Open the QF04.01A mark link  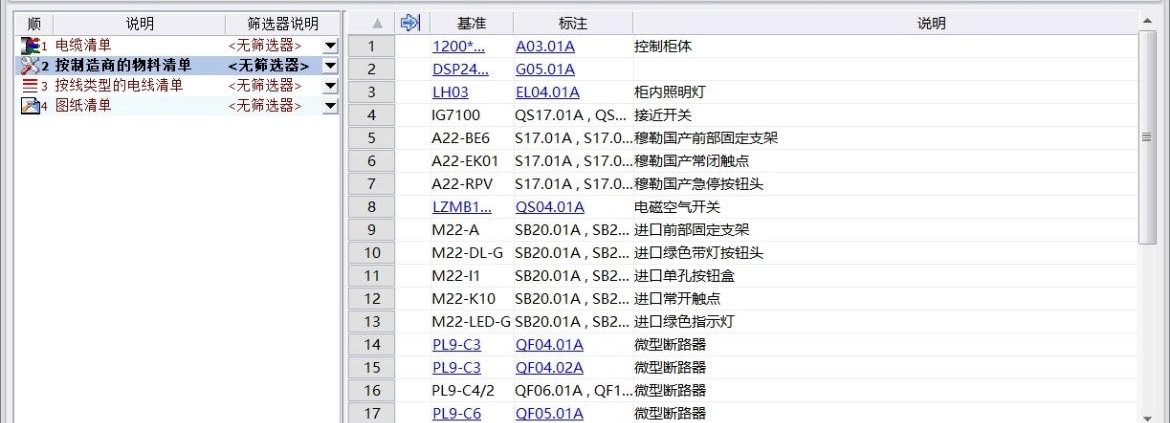549,345
